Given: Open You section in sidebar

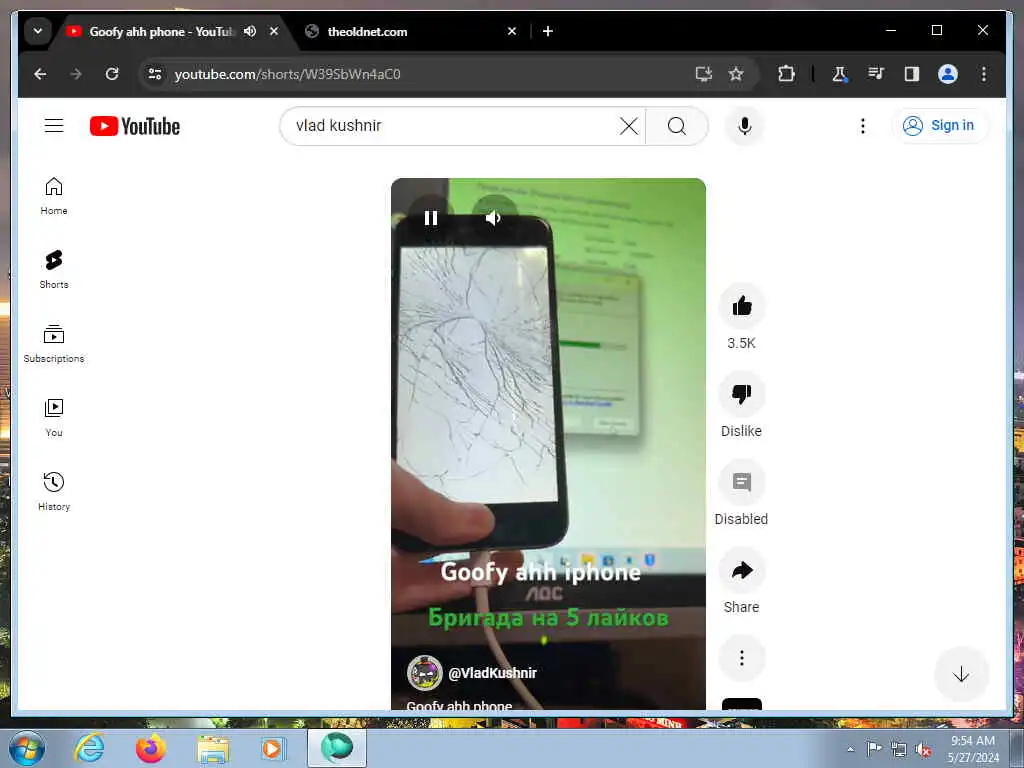Looking at the screenshot, I should point(54,417).
